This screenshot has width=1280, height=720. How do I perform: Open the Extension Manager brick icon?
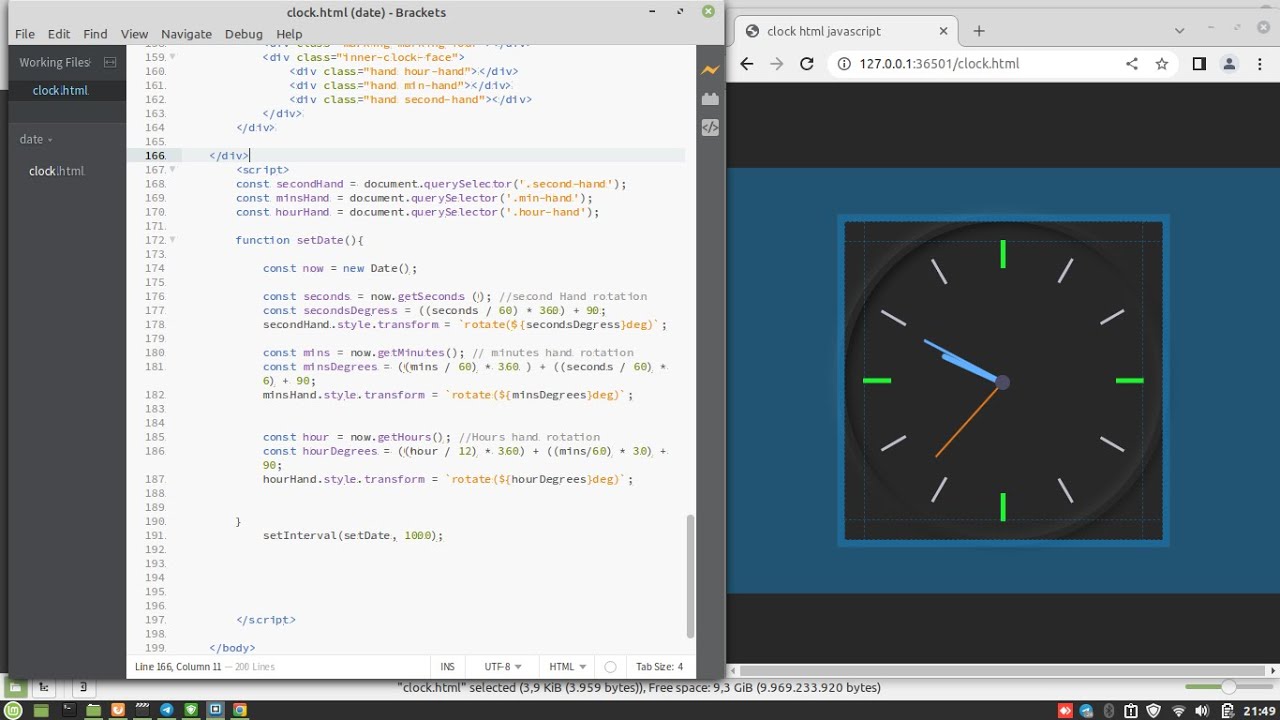pos(710,99)
